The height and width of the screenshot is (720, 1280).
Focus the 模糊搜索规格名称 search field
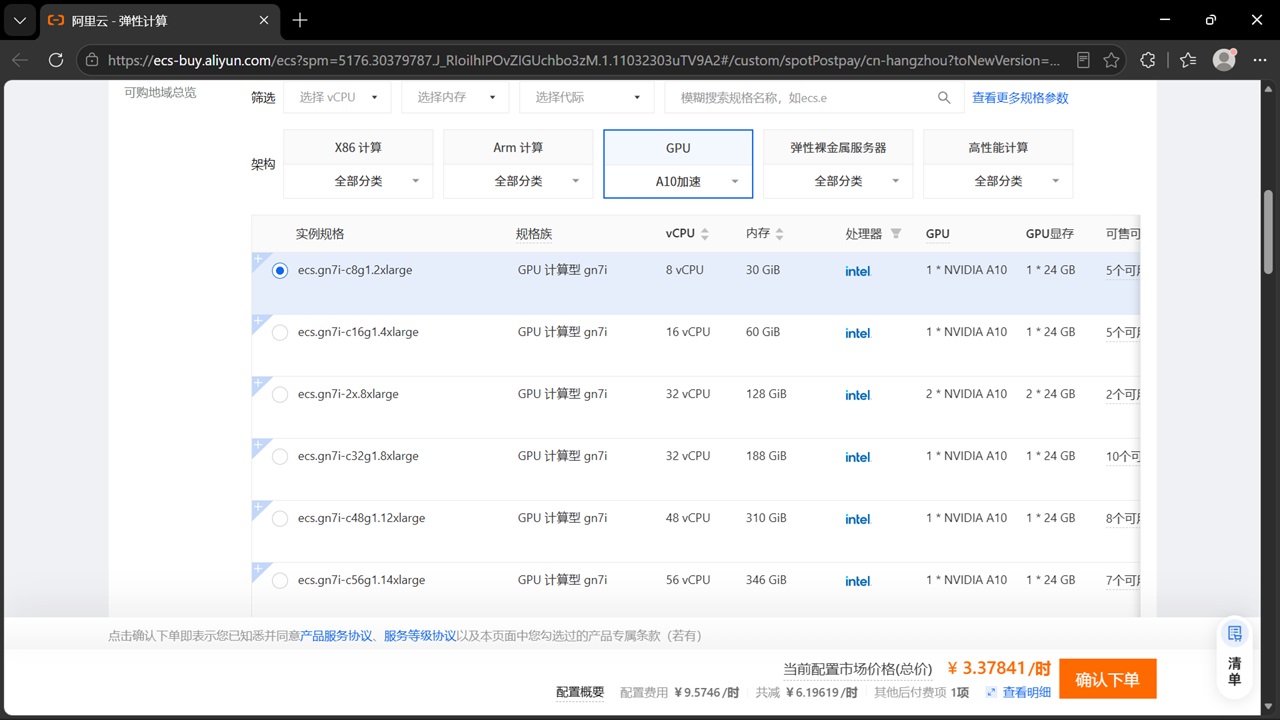800,97
